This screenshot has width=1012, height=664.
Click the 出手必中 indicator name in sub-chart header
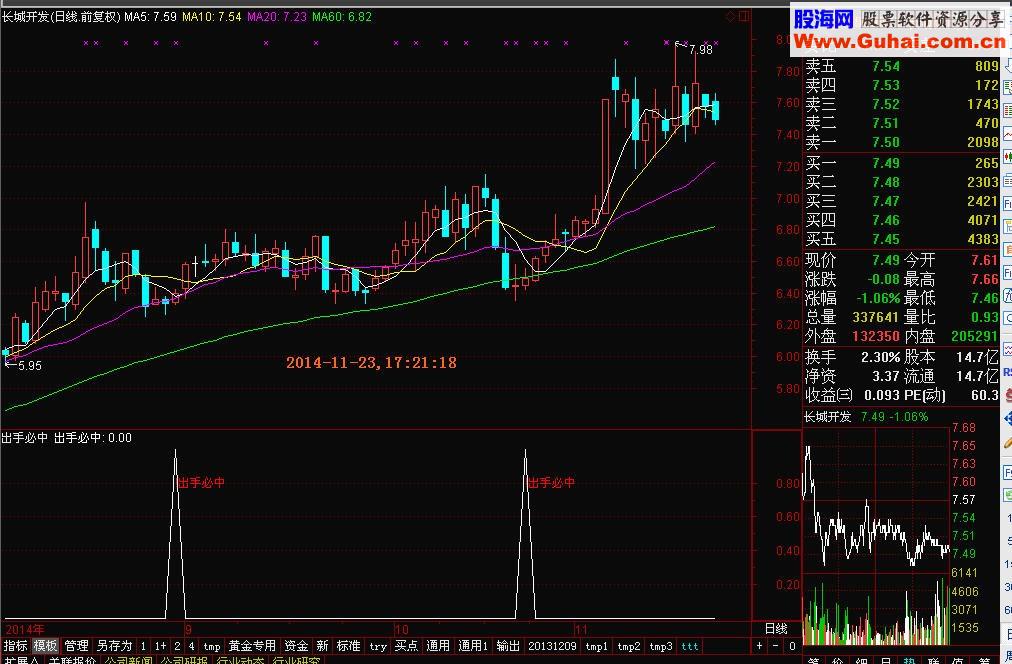[25, 438]
